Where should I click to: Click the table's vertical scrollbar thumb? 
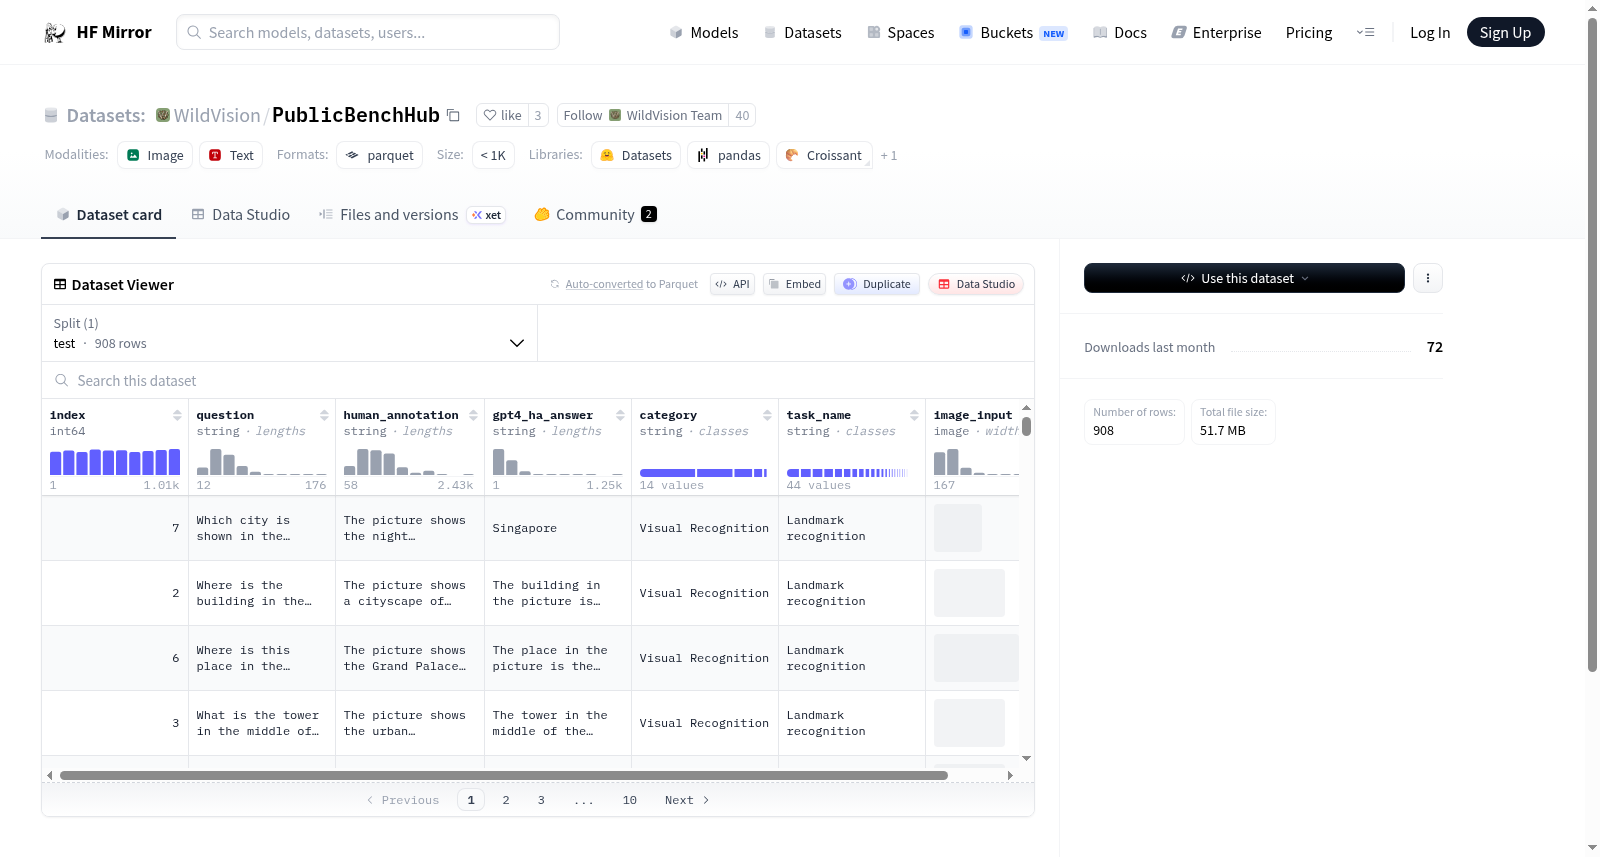1026,426
